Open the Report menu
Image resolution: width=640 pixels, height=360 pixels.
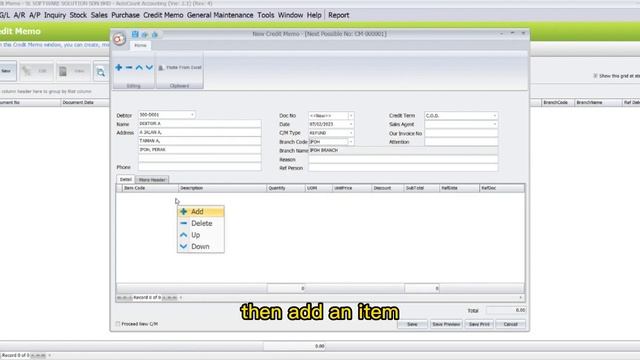[338, 15]
